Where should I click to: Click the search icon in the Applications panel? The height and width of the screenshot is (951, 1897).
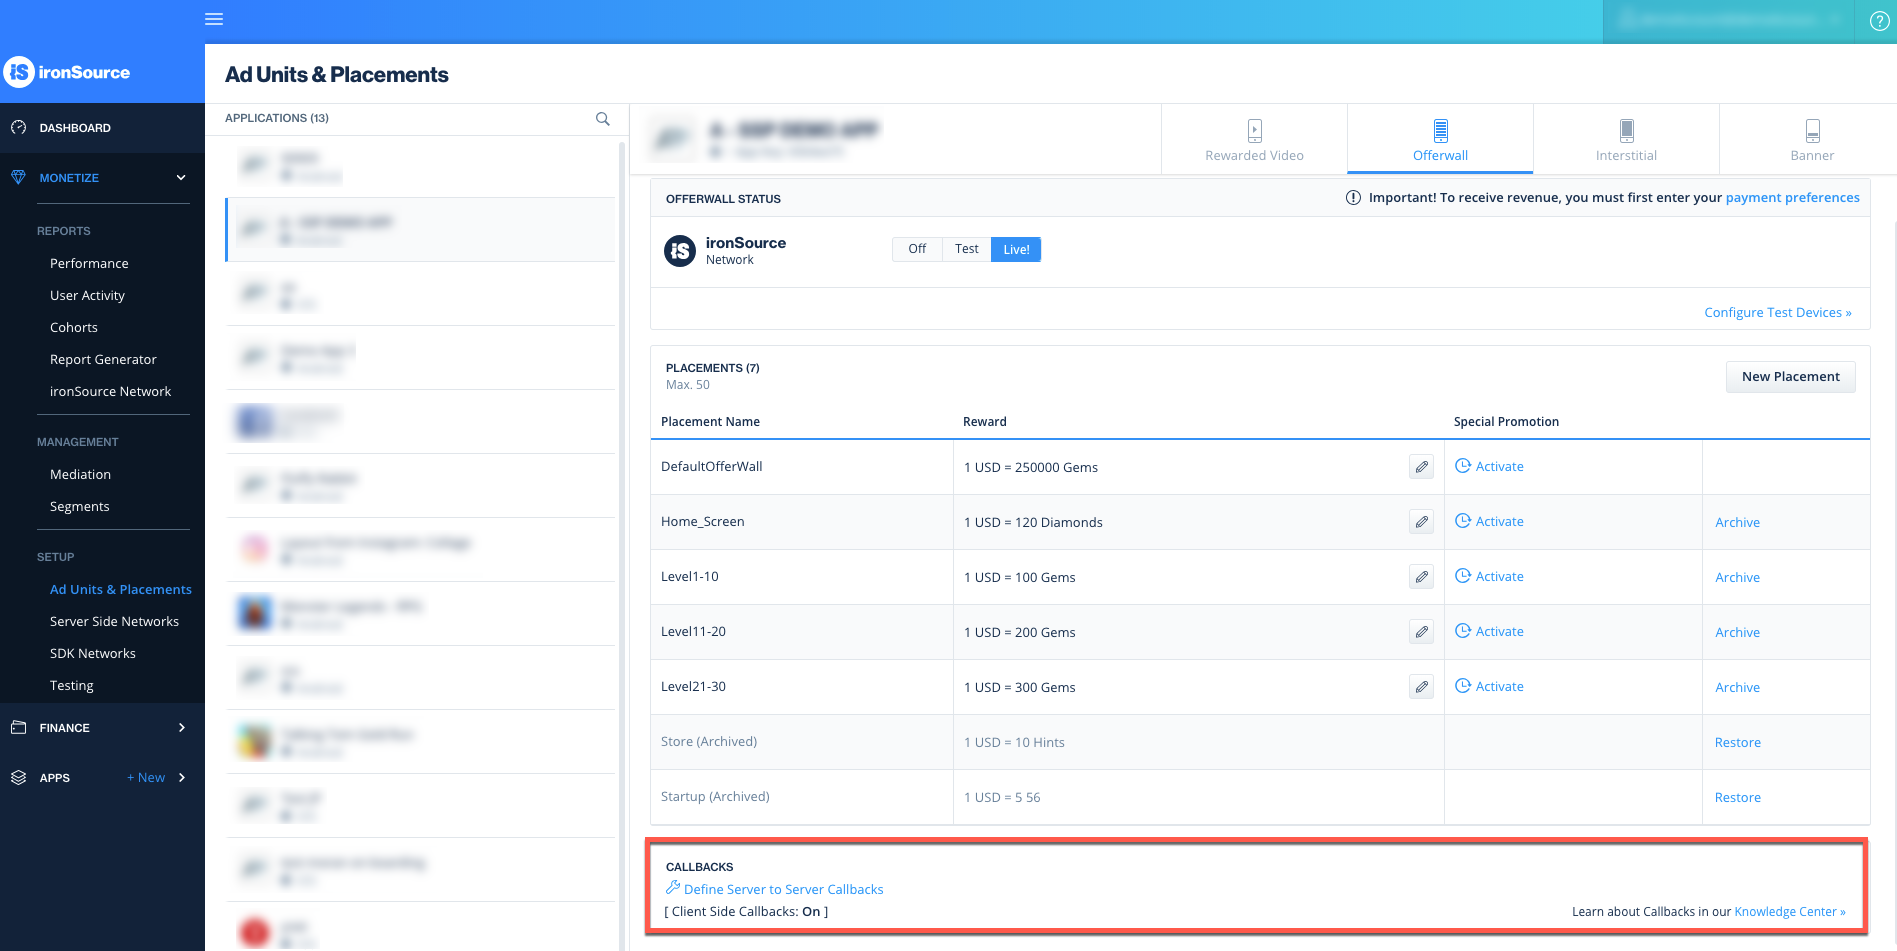pos(602,118)
